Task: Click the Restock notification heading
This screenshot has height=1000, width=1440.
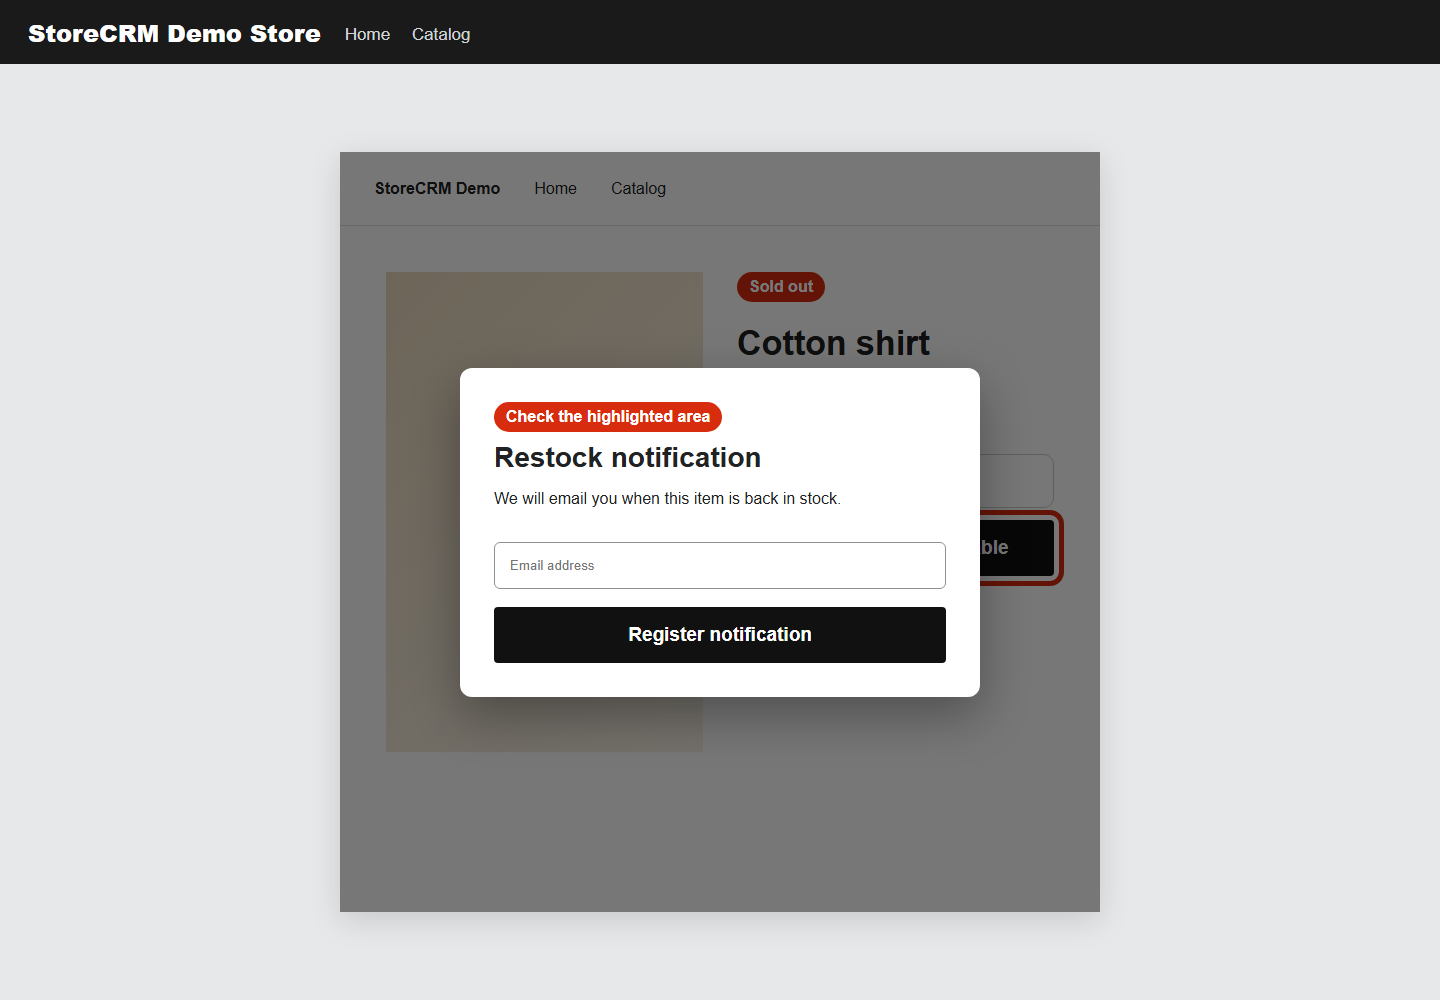Action: click(x=627, y=457)
